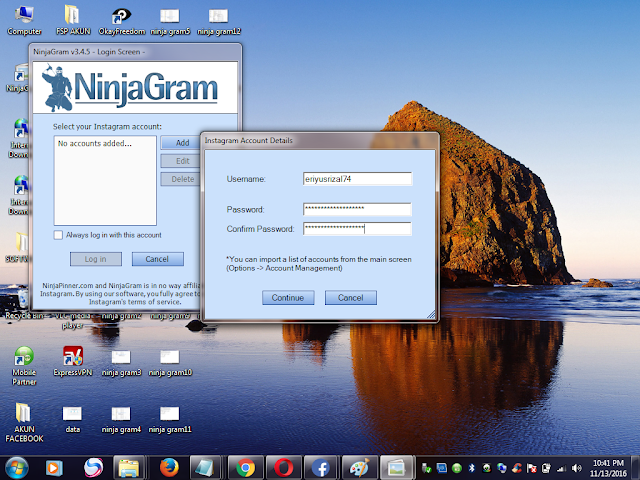Open AKUN FACEBOOK folder
The height and width of the screenshot is (480, 640).
point(24,422)
